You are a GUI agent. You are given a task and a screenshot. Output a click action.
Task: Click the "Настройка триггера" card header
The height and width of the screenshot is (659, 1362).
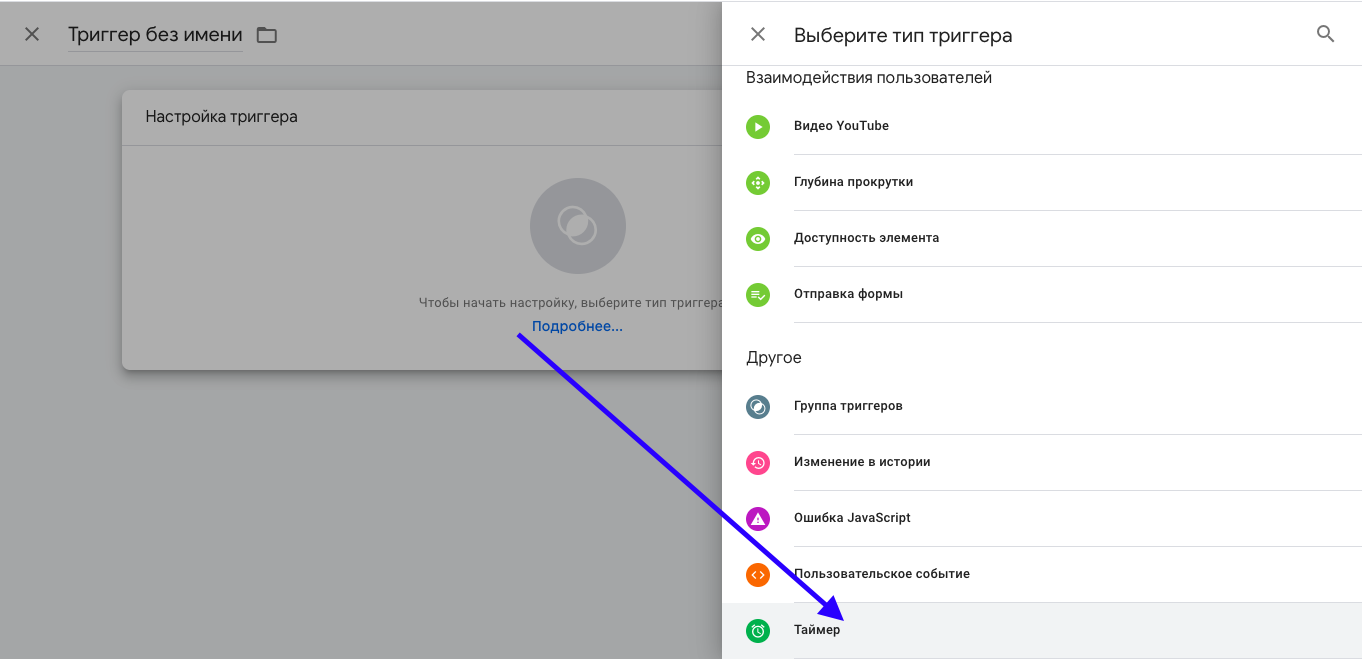(x=422, y=117)
